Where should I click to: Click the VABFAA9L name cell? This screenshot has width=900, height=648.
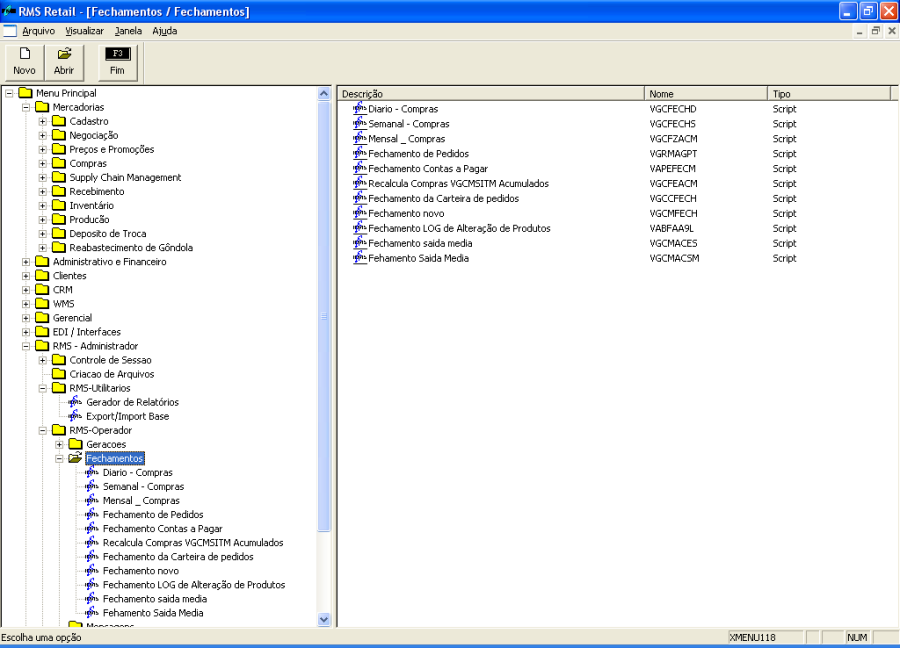(672, 228)
